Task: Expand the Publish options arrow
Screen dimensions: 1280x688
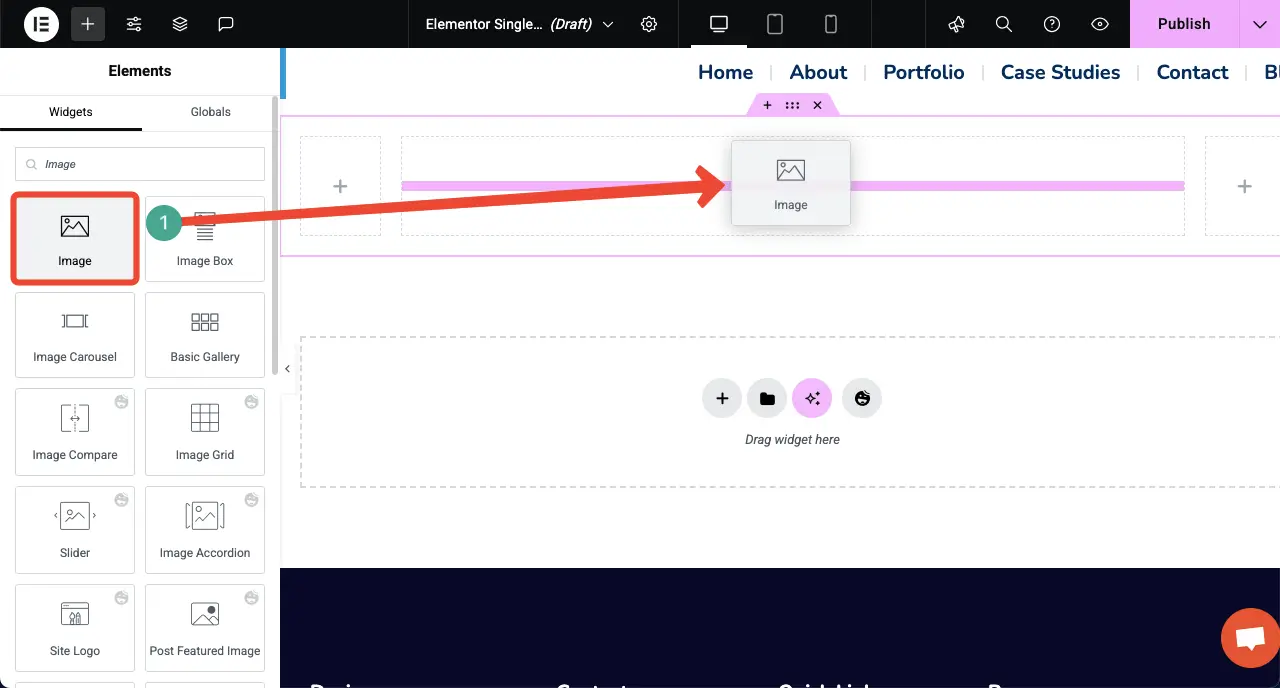Action: pyautogui.click(x=1260, y=24)
